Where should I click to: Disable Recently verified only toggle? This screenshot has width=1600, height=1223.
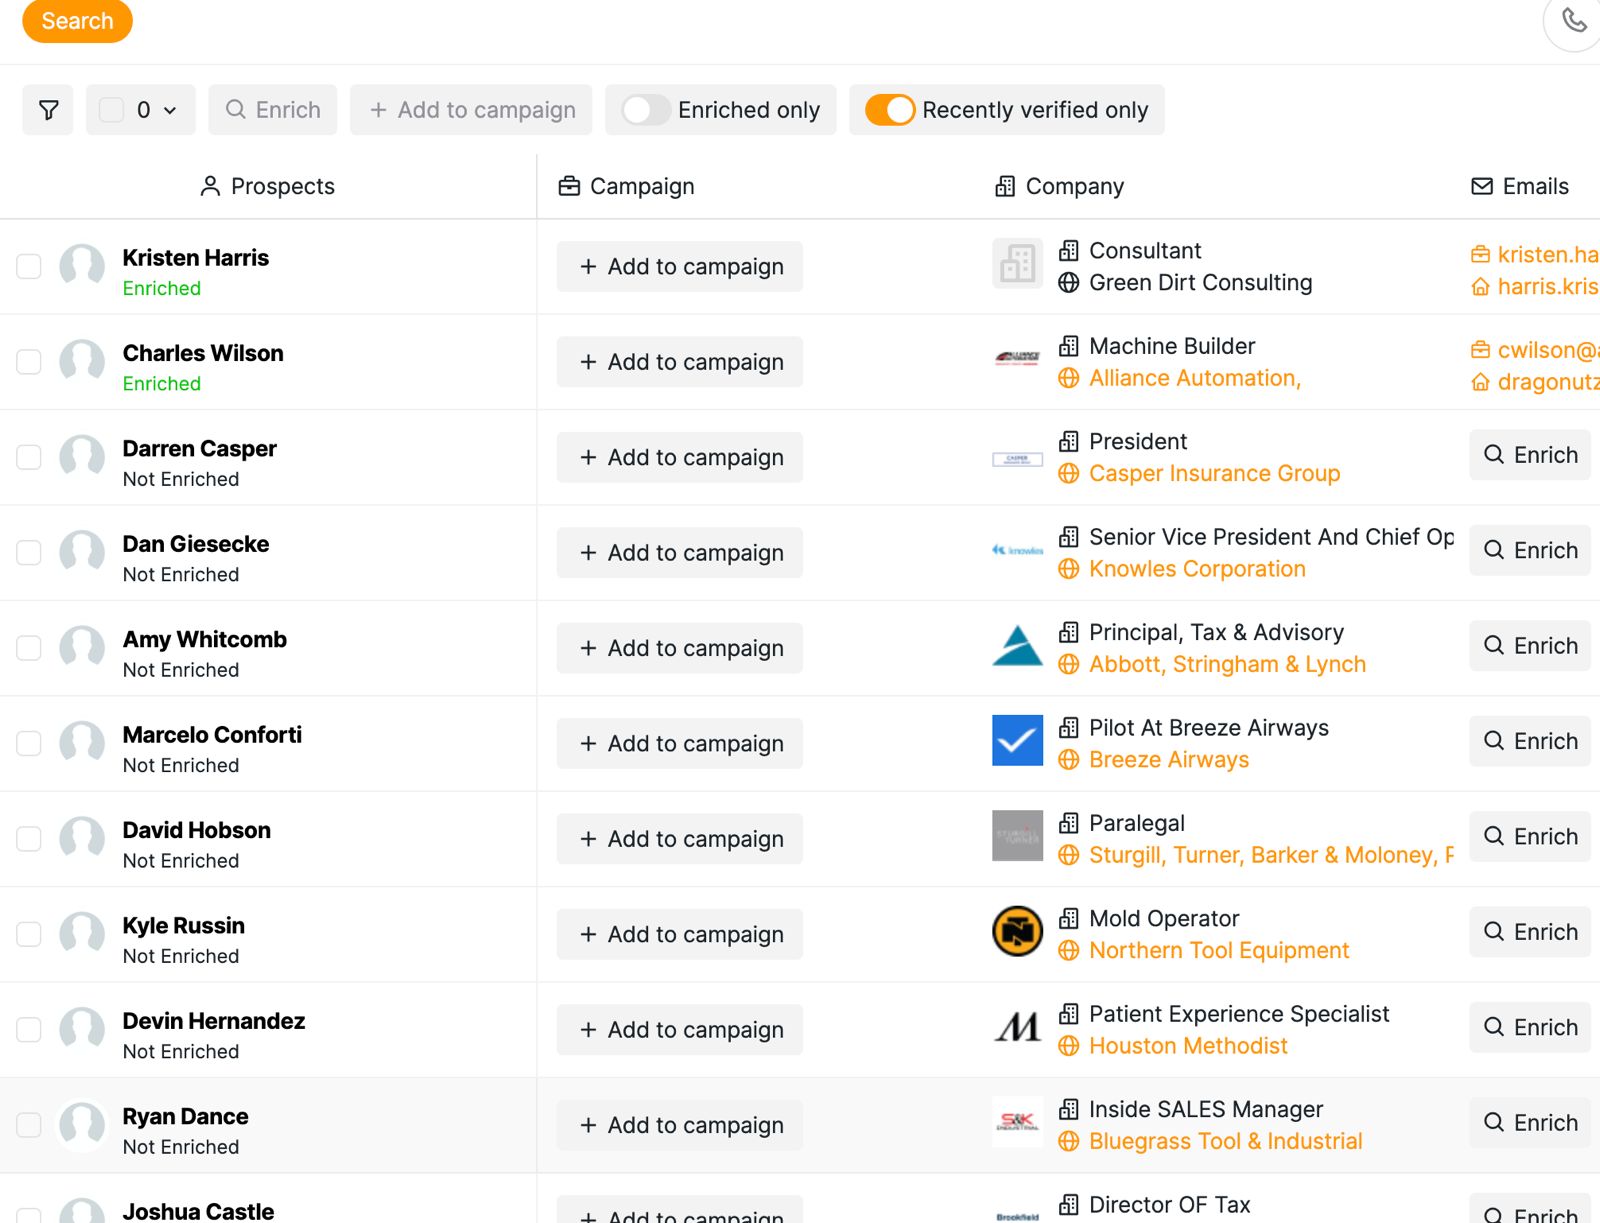click(x=889, y=110)
